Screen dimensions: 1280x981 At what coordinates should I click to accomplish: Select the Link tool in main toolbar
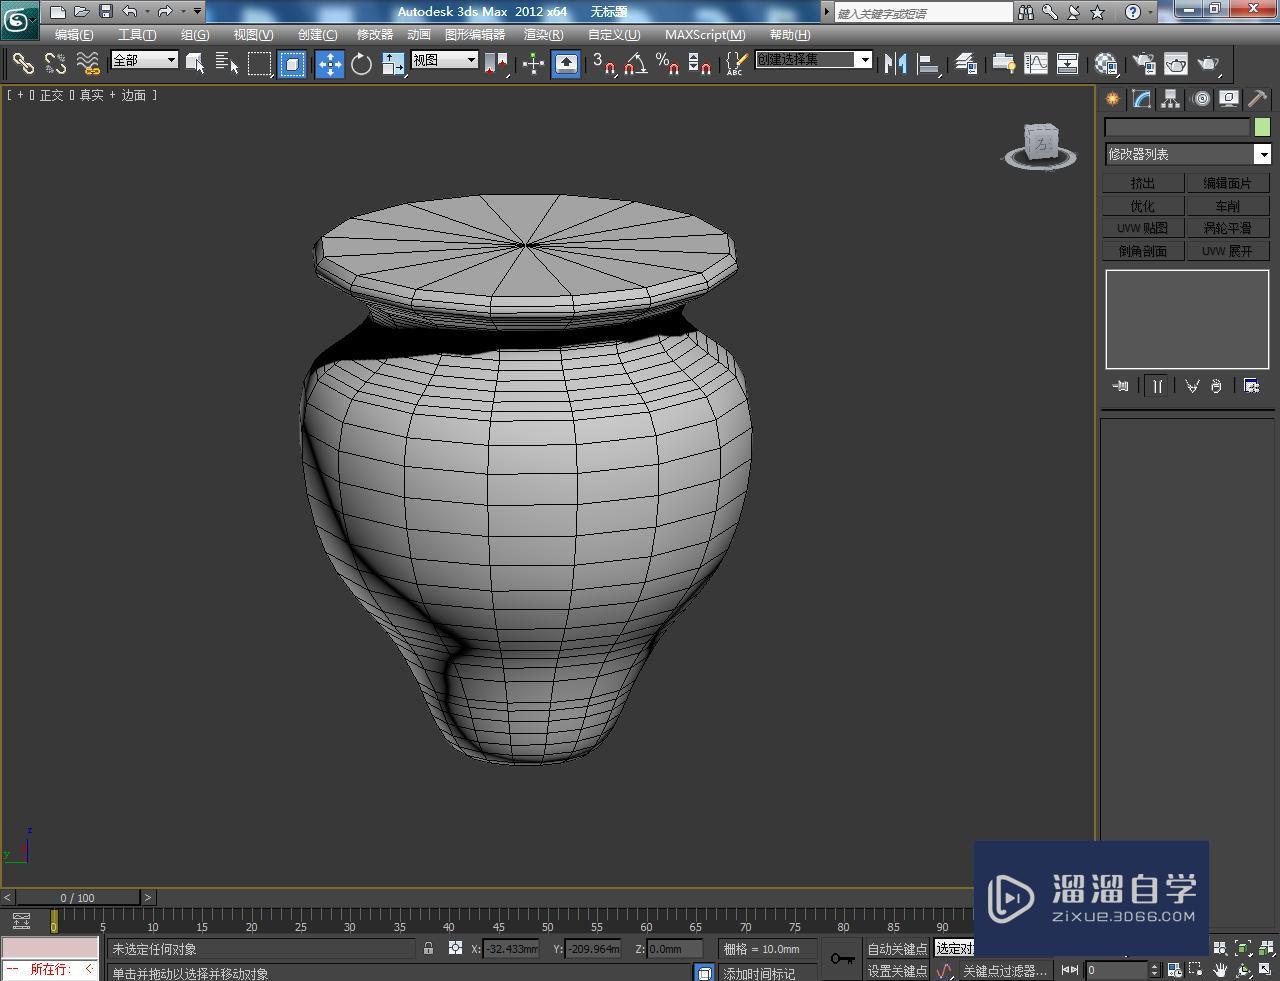point(22,64)
